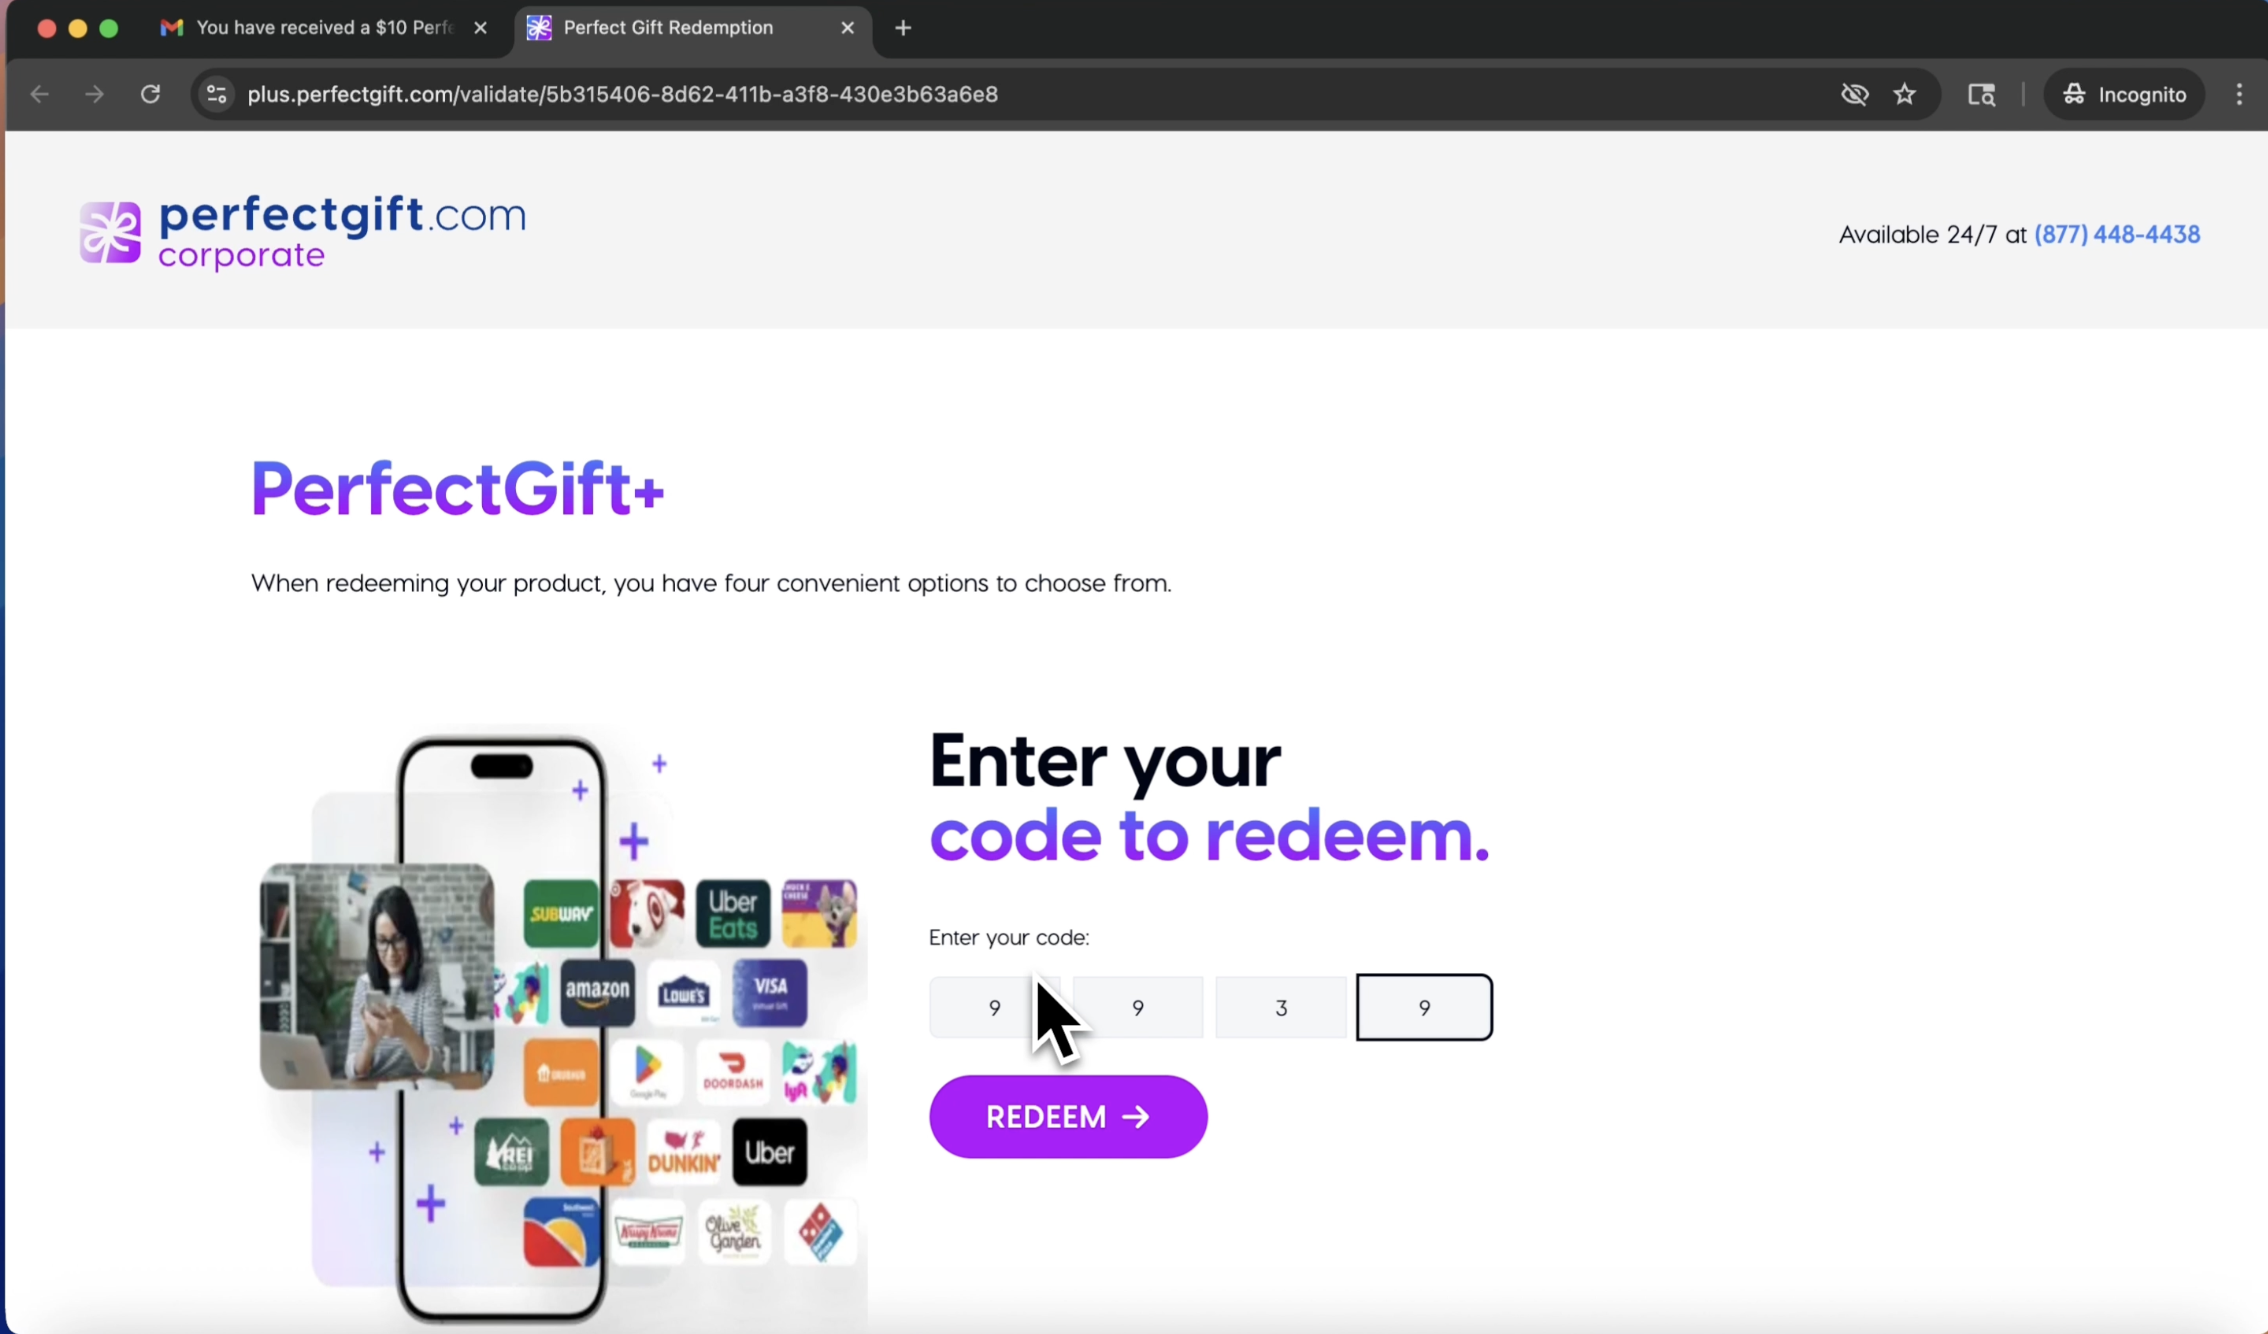Open Chrome's three-dot menu
2268x1334 pixels.
pos(2239,94)
